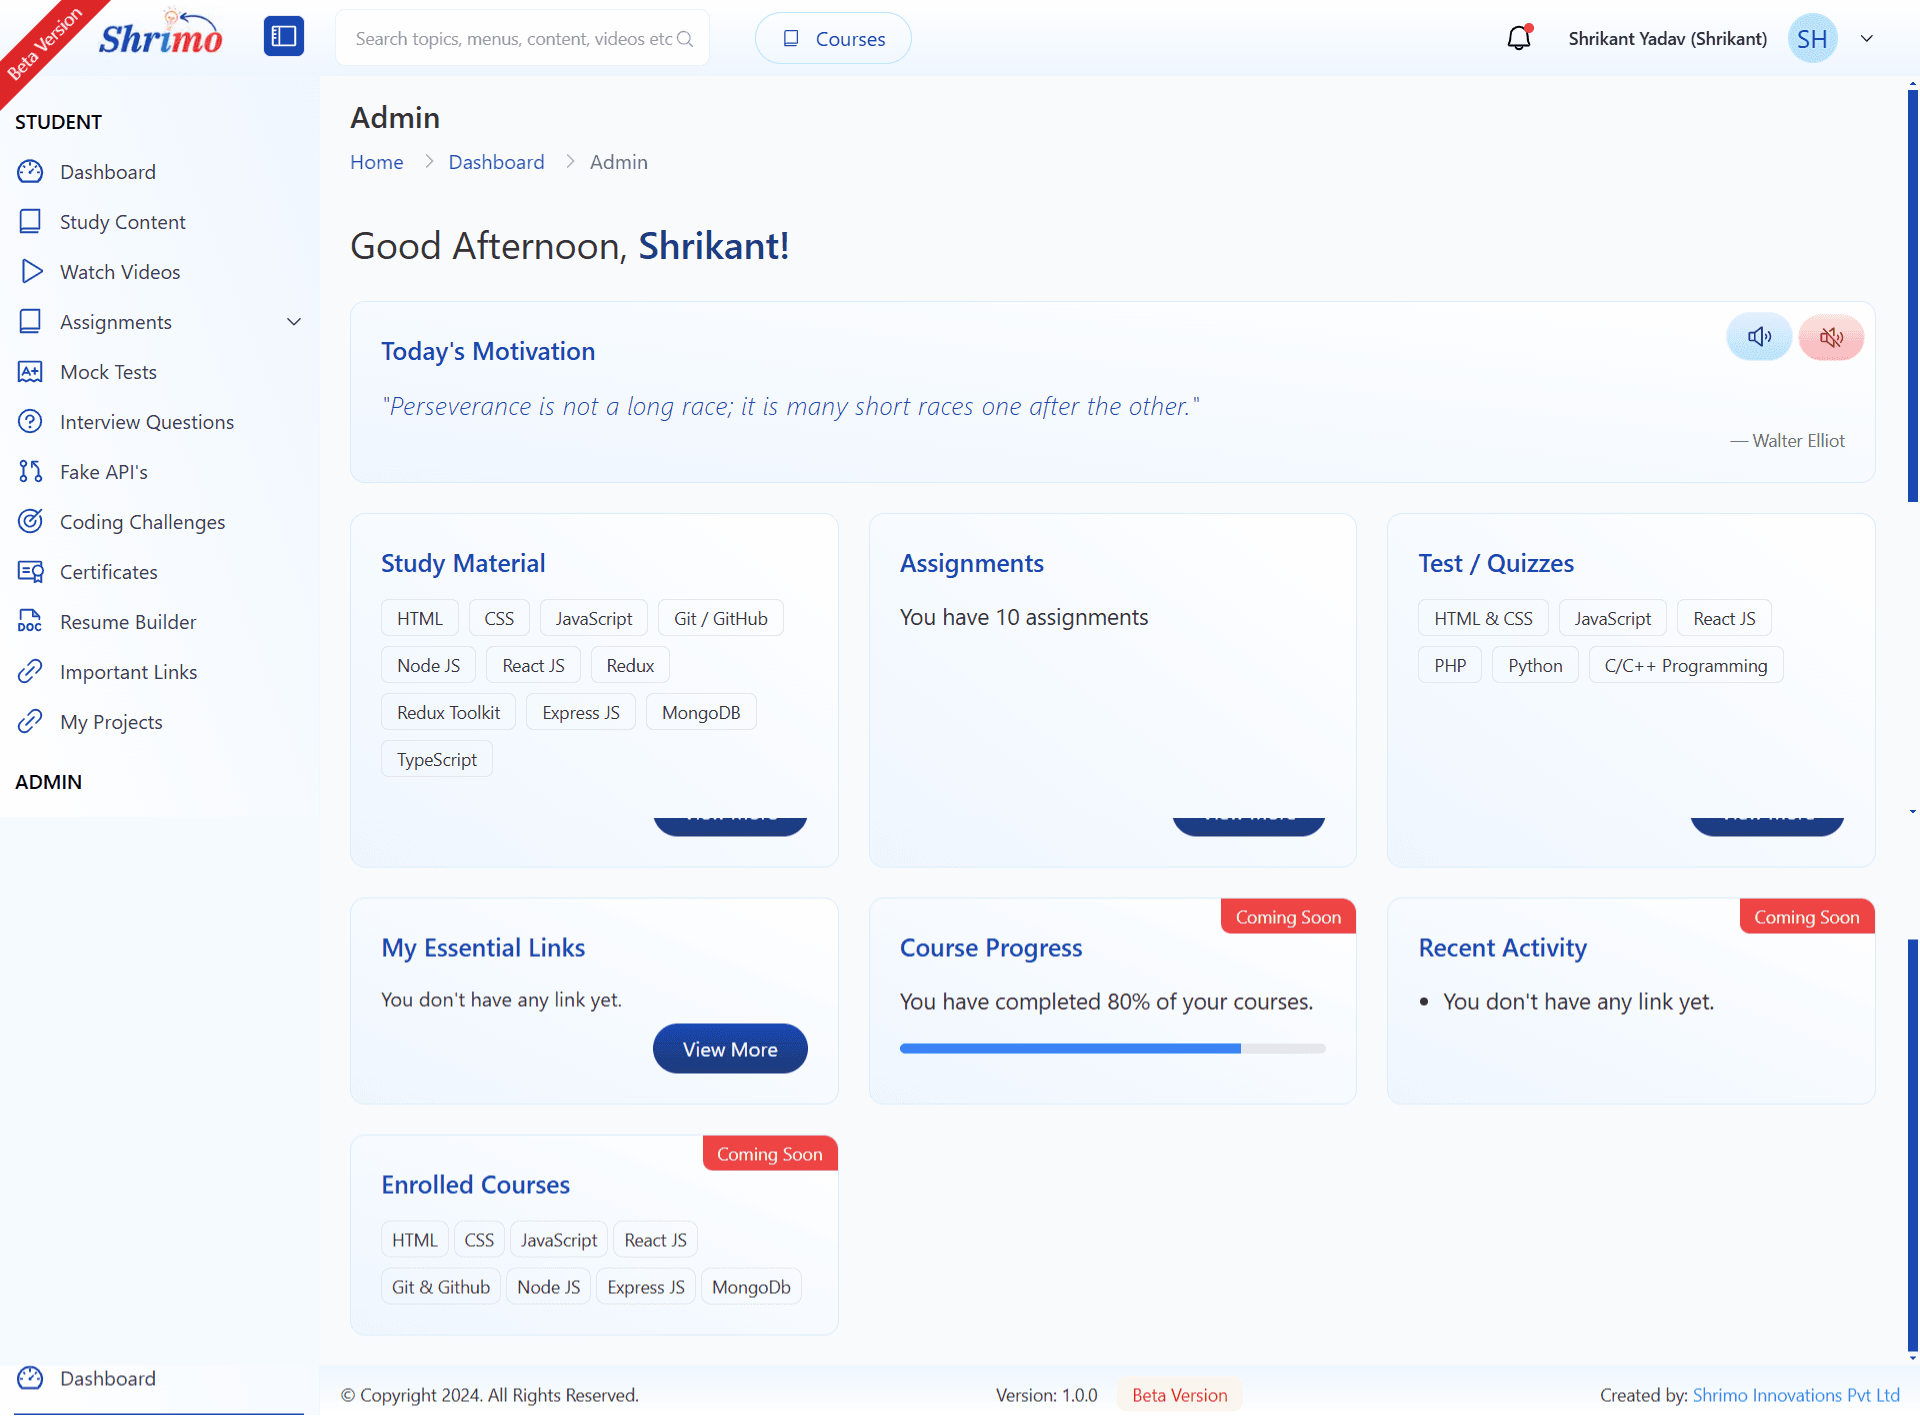Navigate to Home breadcrumb
This screenshot has width=1920, height=1416.
tap(377, 161)
